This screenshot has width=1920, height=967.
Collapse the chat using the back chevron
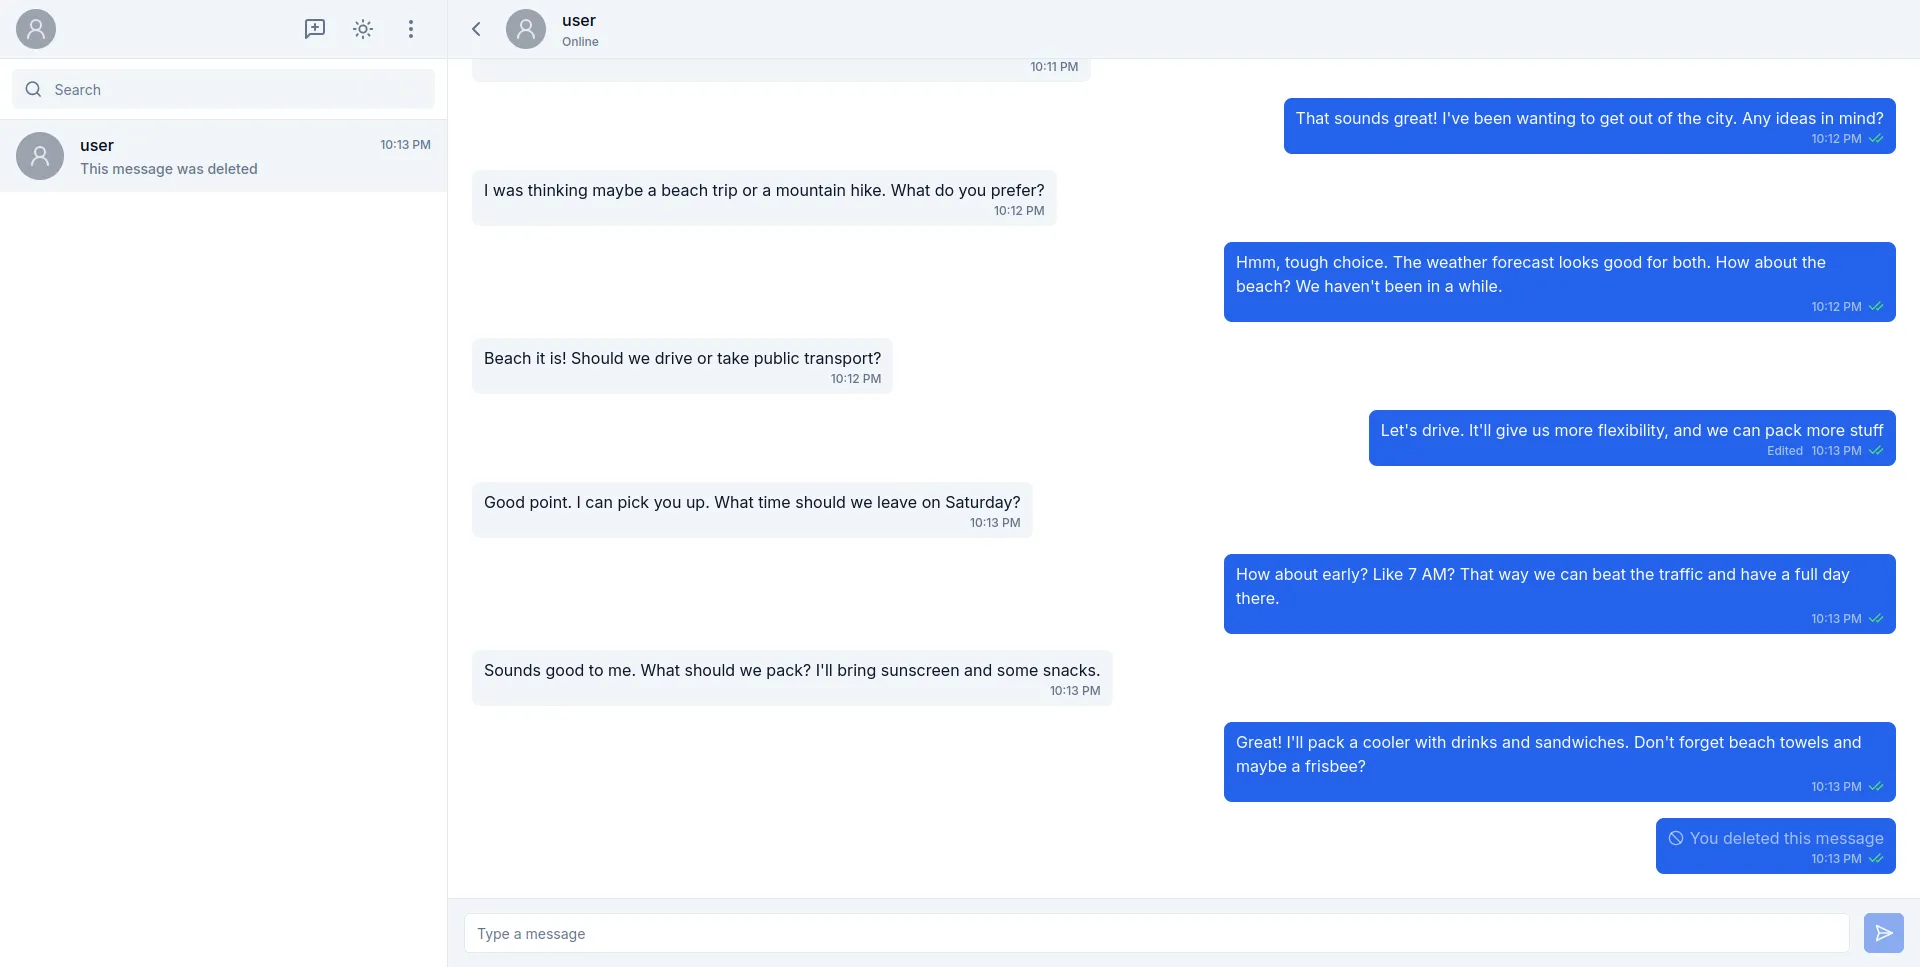[x=476, y=29]
